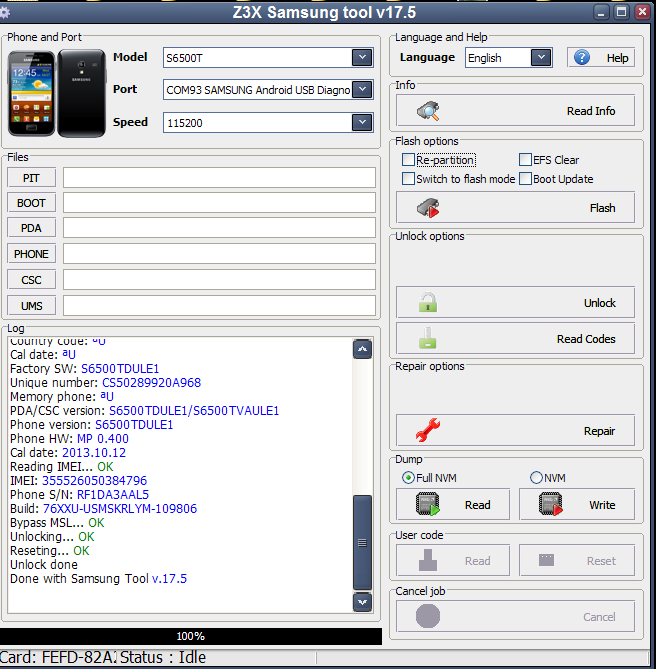The width and height of the screenshot is (656, 669).
Task: Click the BOOT file button
Action: click(32, 203)
